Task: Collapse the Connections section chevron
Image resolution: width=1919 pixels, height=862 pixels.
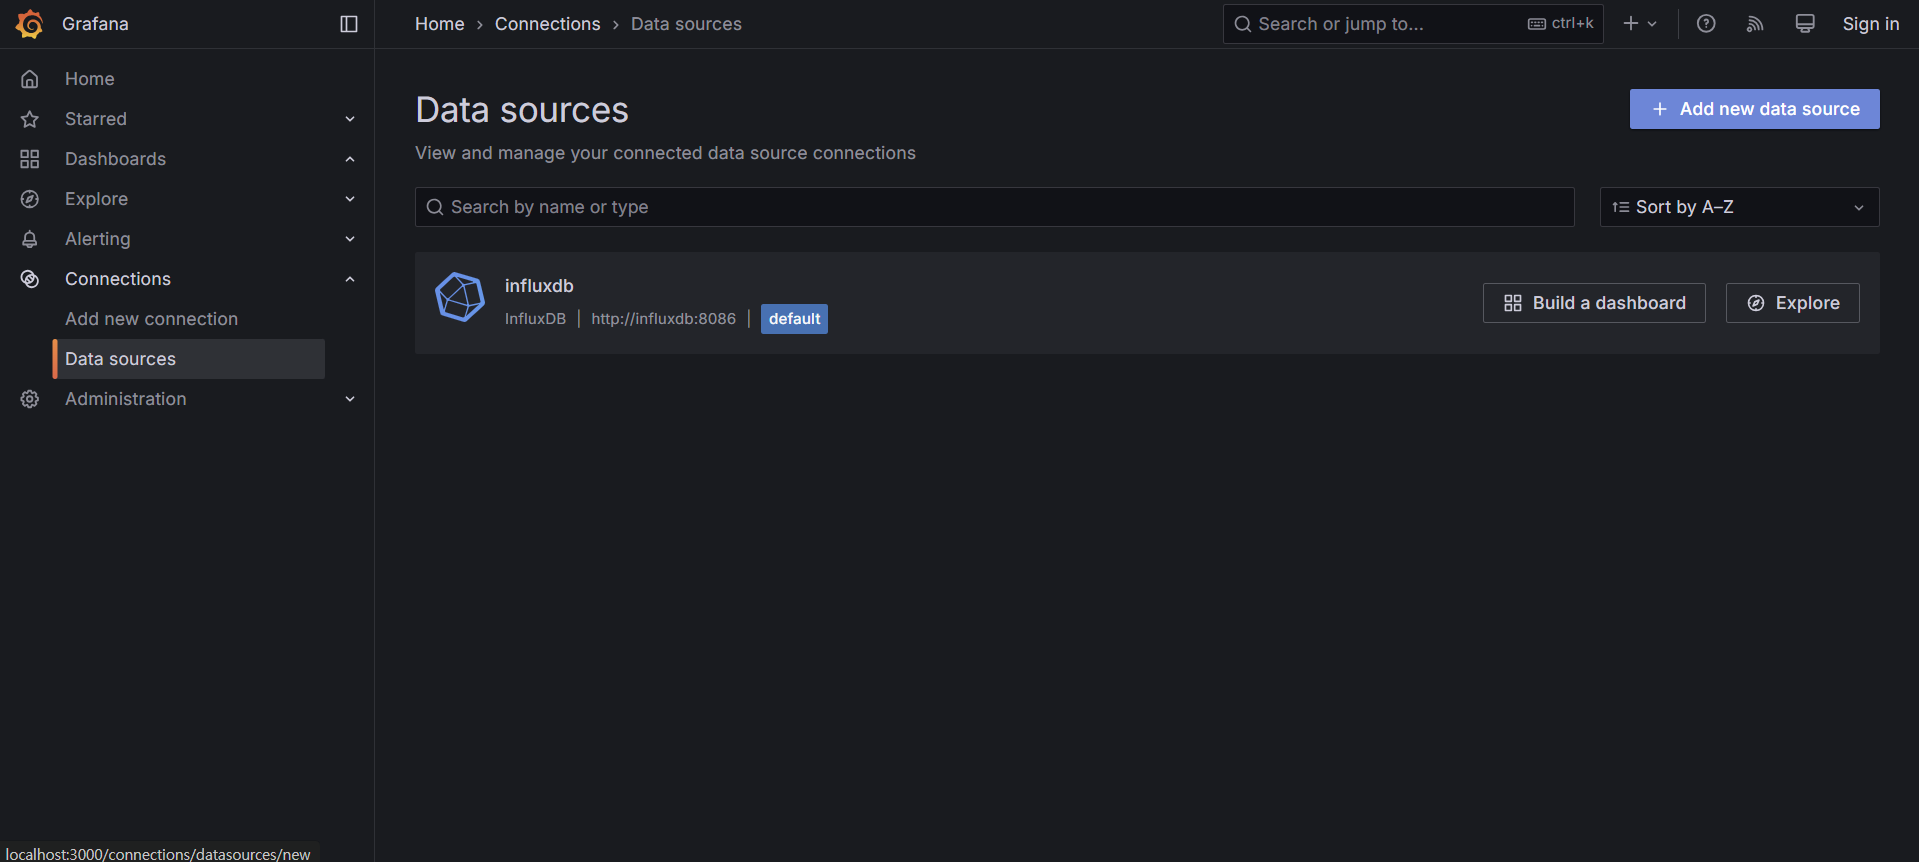Action: (x=350, y=279)
